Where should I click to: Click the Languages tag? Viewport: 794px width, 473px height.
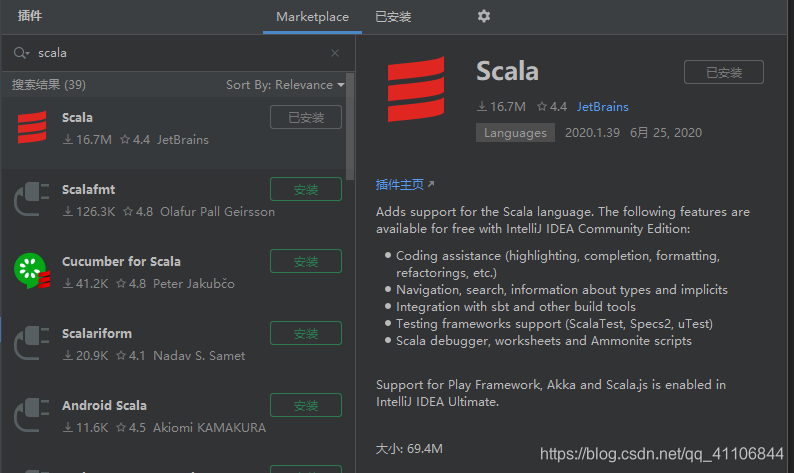coord(515,133)
